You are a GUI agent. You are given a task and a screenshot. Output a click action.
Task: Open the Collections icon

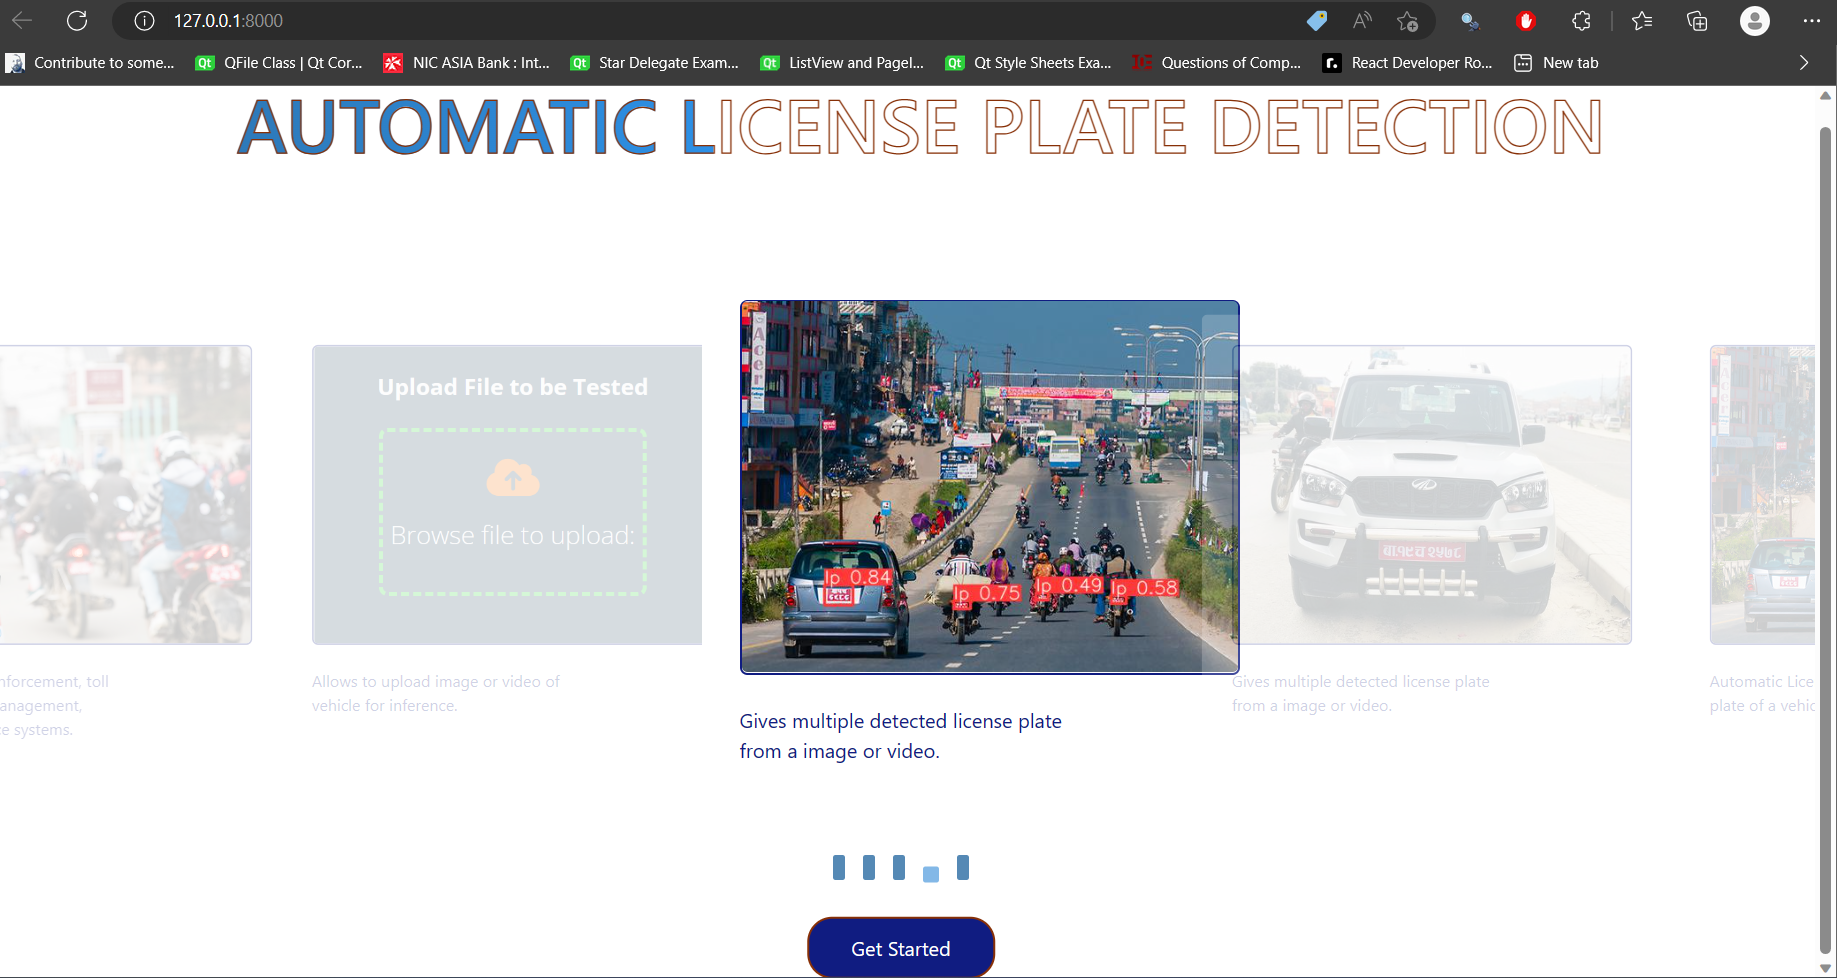[1696, 21]
